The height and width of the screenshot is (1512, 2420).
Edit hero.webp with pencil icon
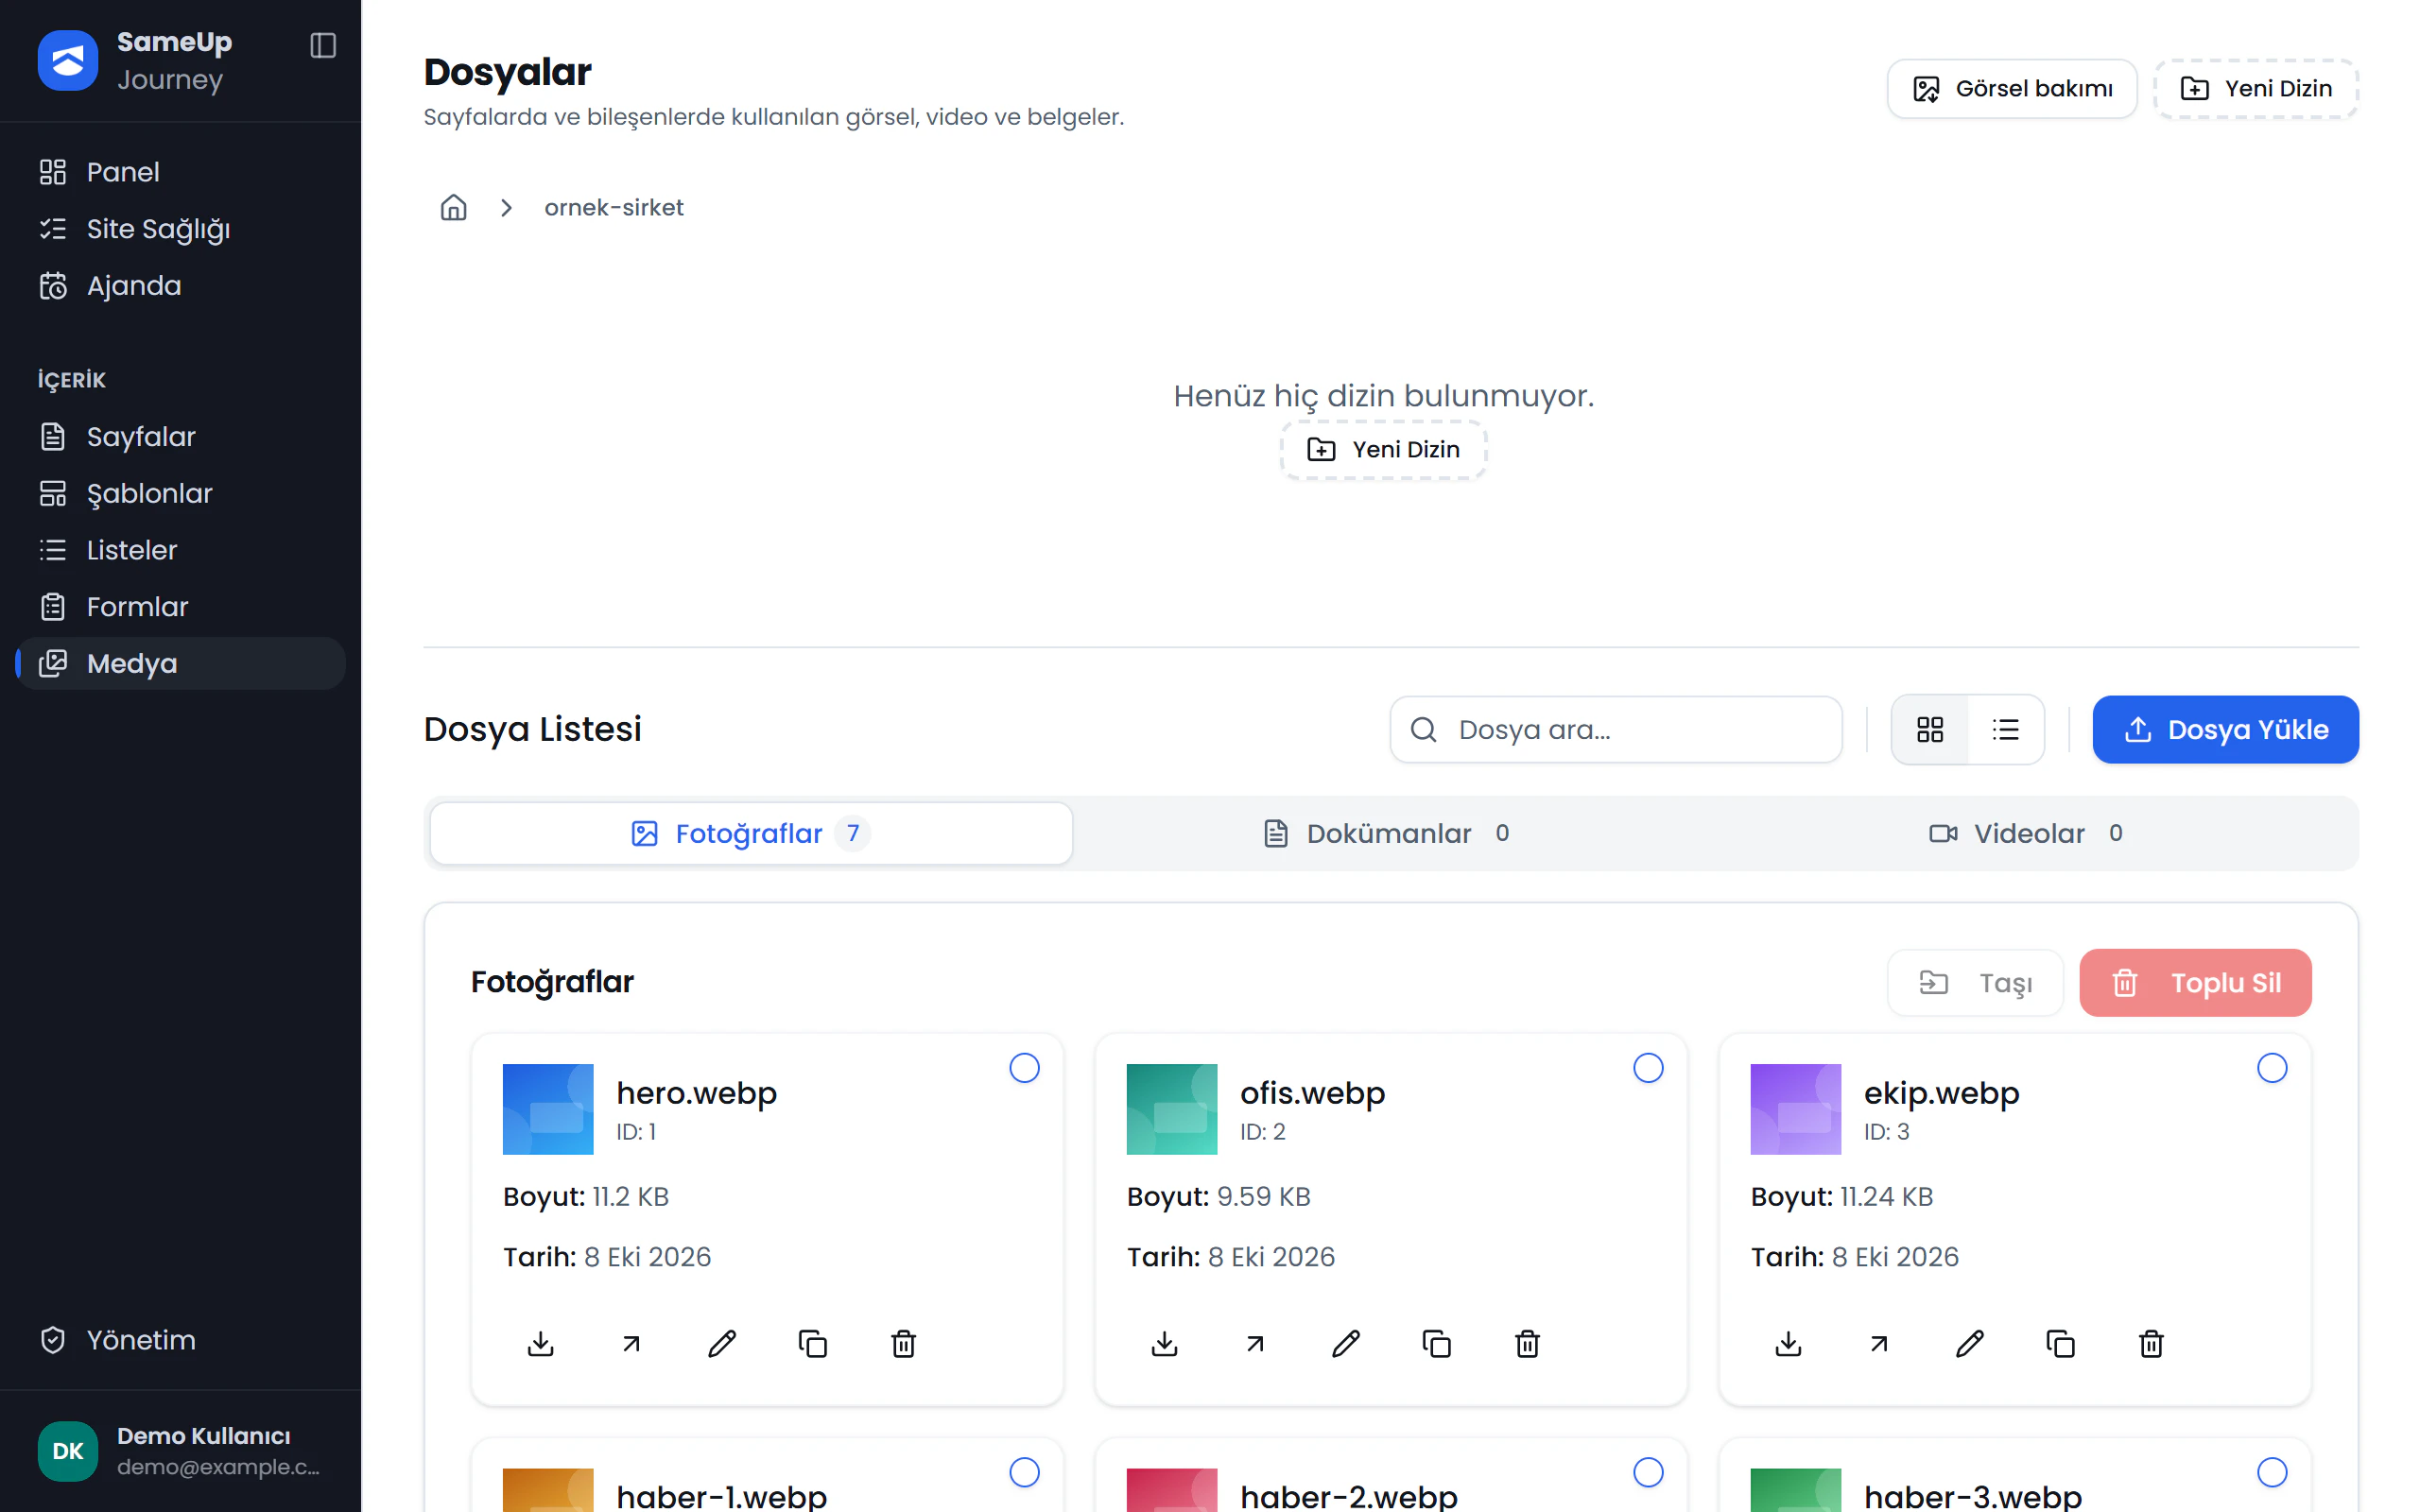coord(722,1343)
